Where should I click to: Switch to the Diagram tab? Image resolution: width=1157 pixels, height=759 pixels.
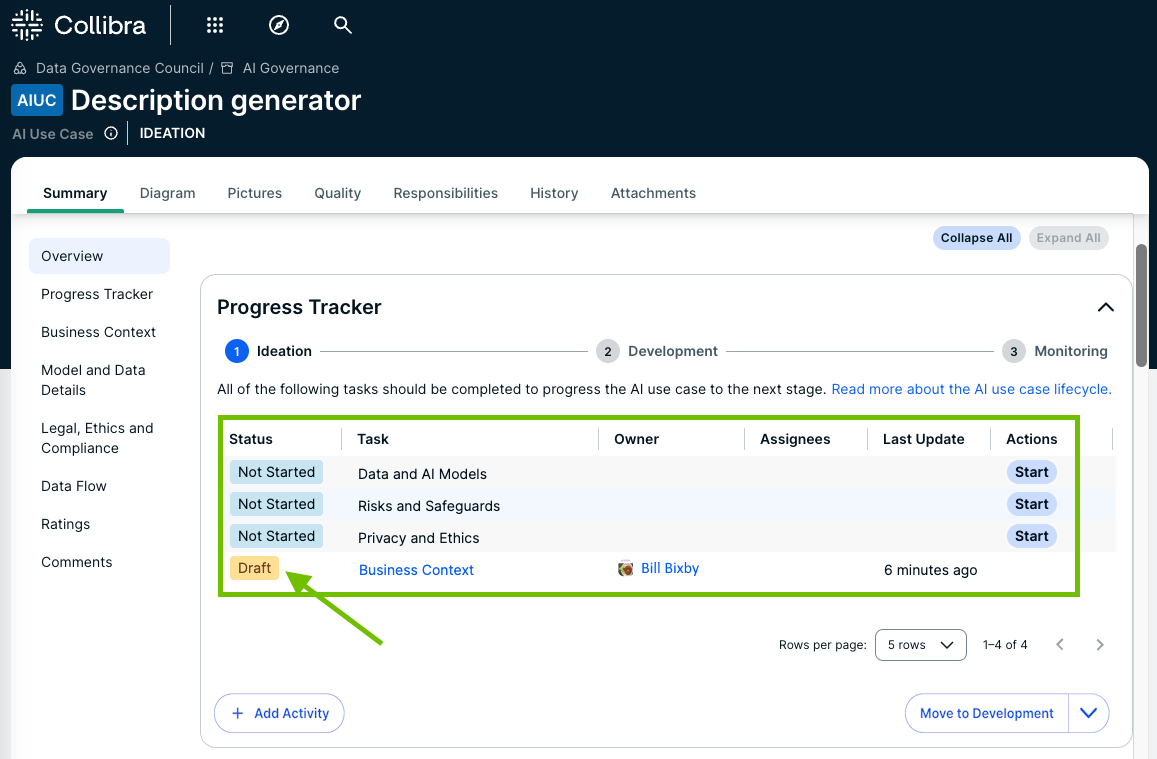pyautogui.click(x=167, y=193)
